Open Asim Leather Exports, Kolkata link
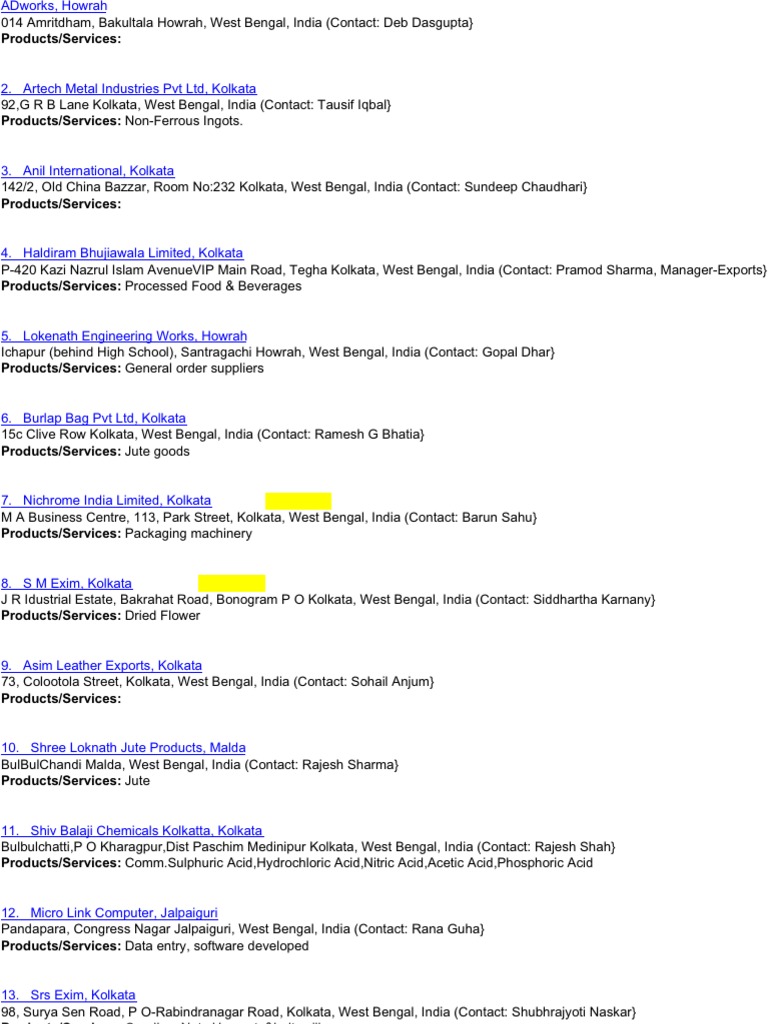 tap(101, 665)
